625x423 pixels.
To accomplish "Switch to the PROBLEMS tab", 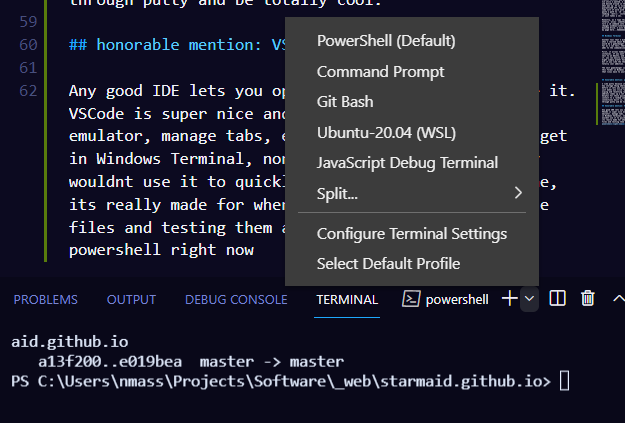I will click(45, 299).
